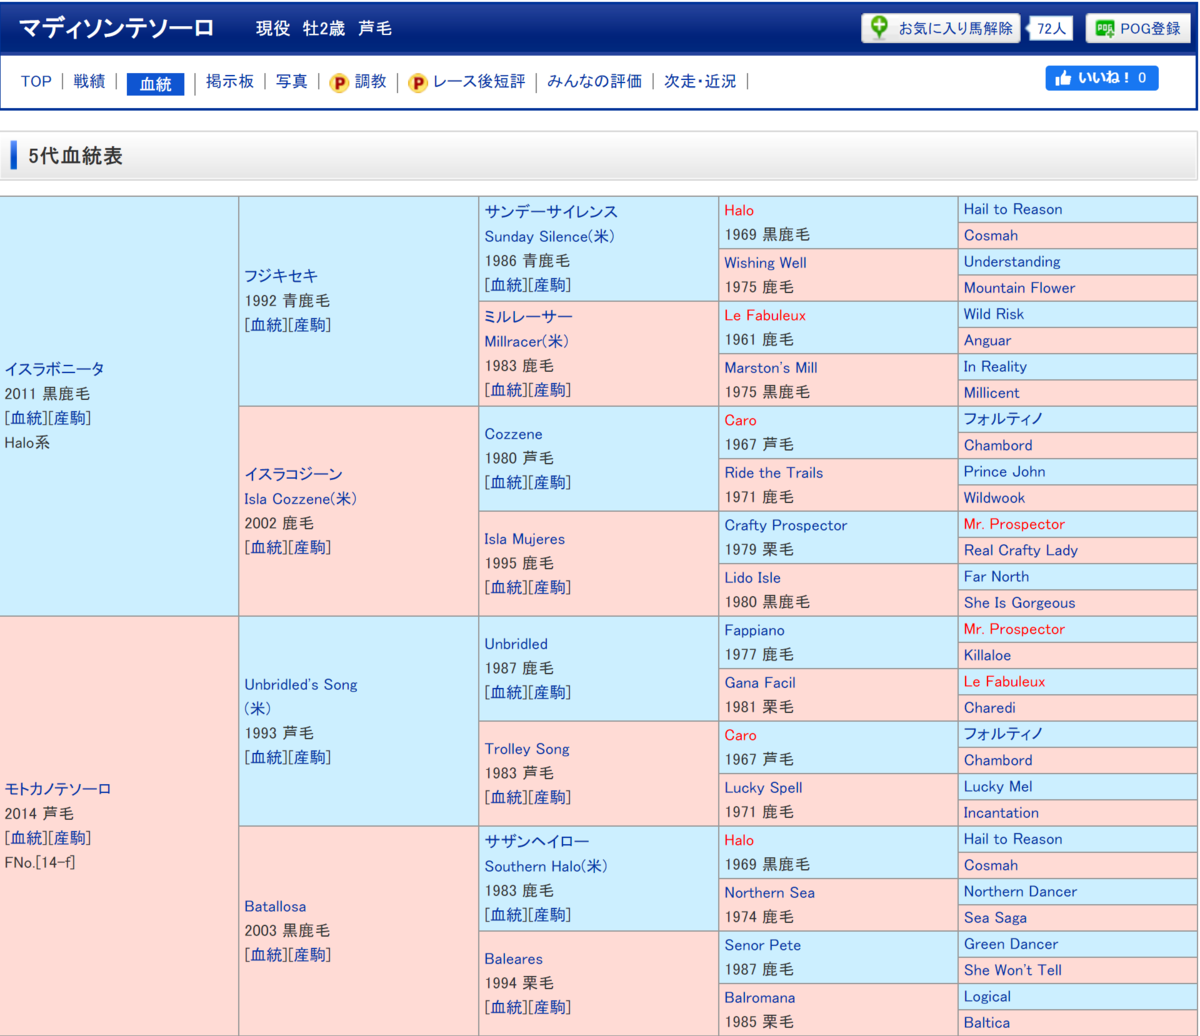The image size is (1200, 1036).
Task: Click the Senor Pete link
Action: tap(763, 945)
